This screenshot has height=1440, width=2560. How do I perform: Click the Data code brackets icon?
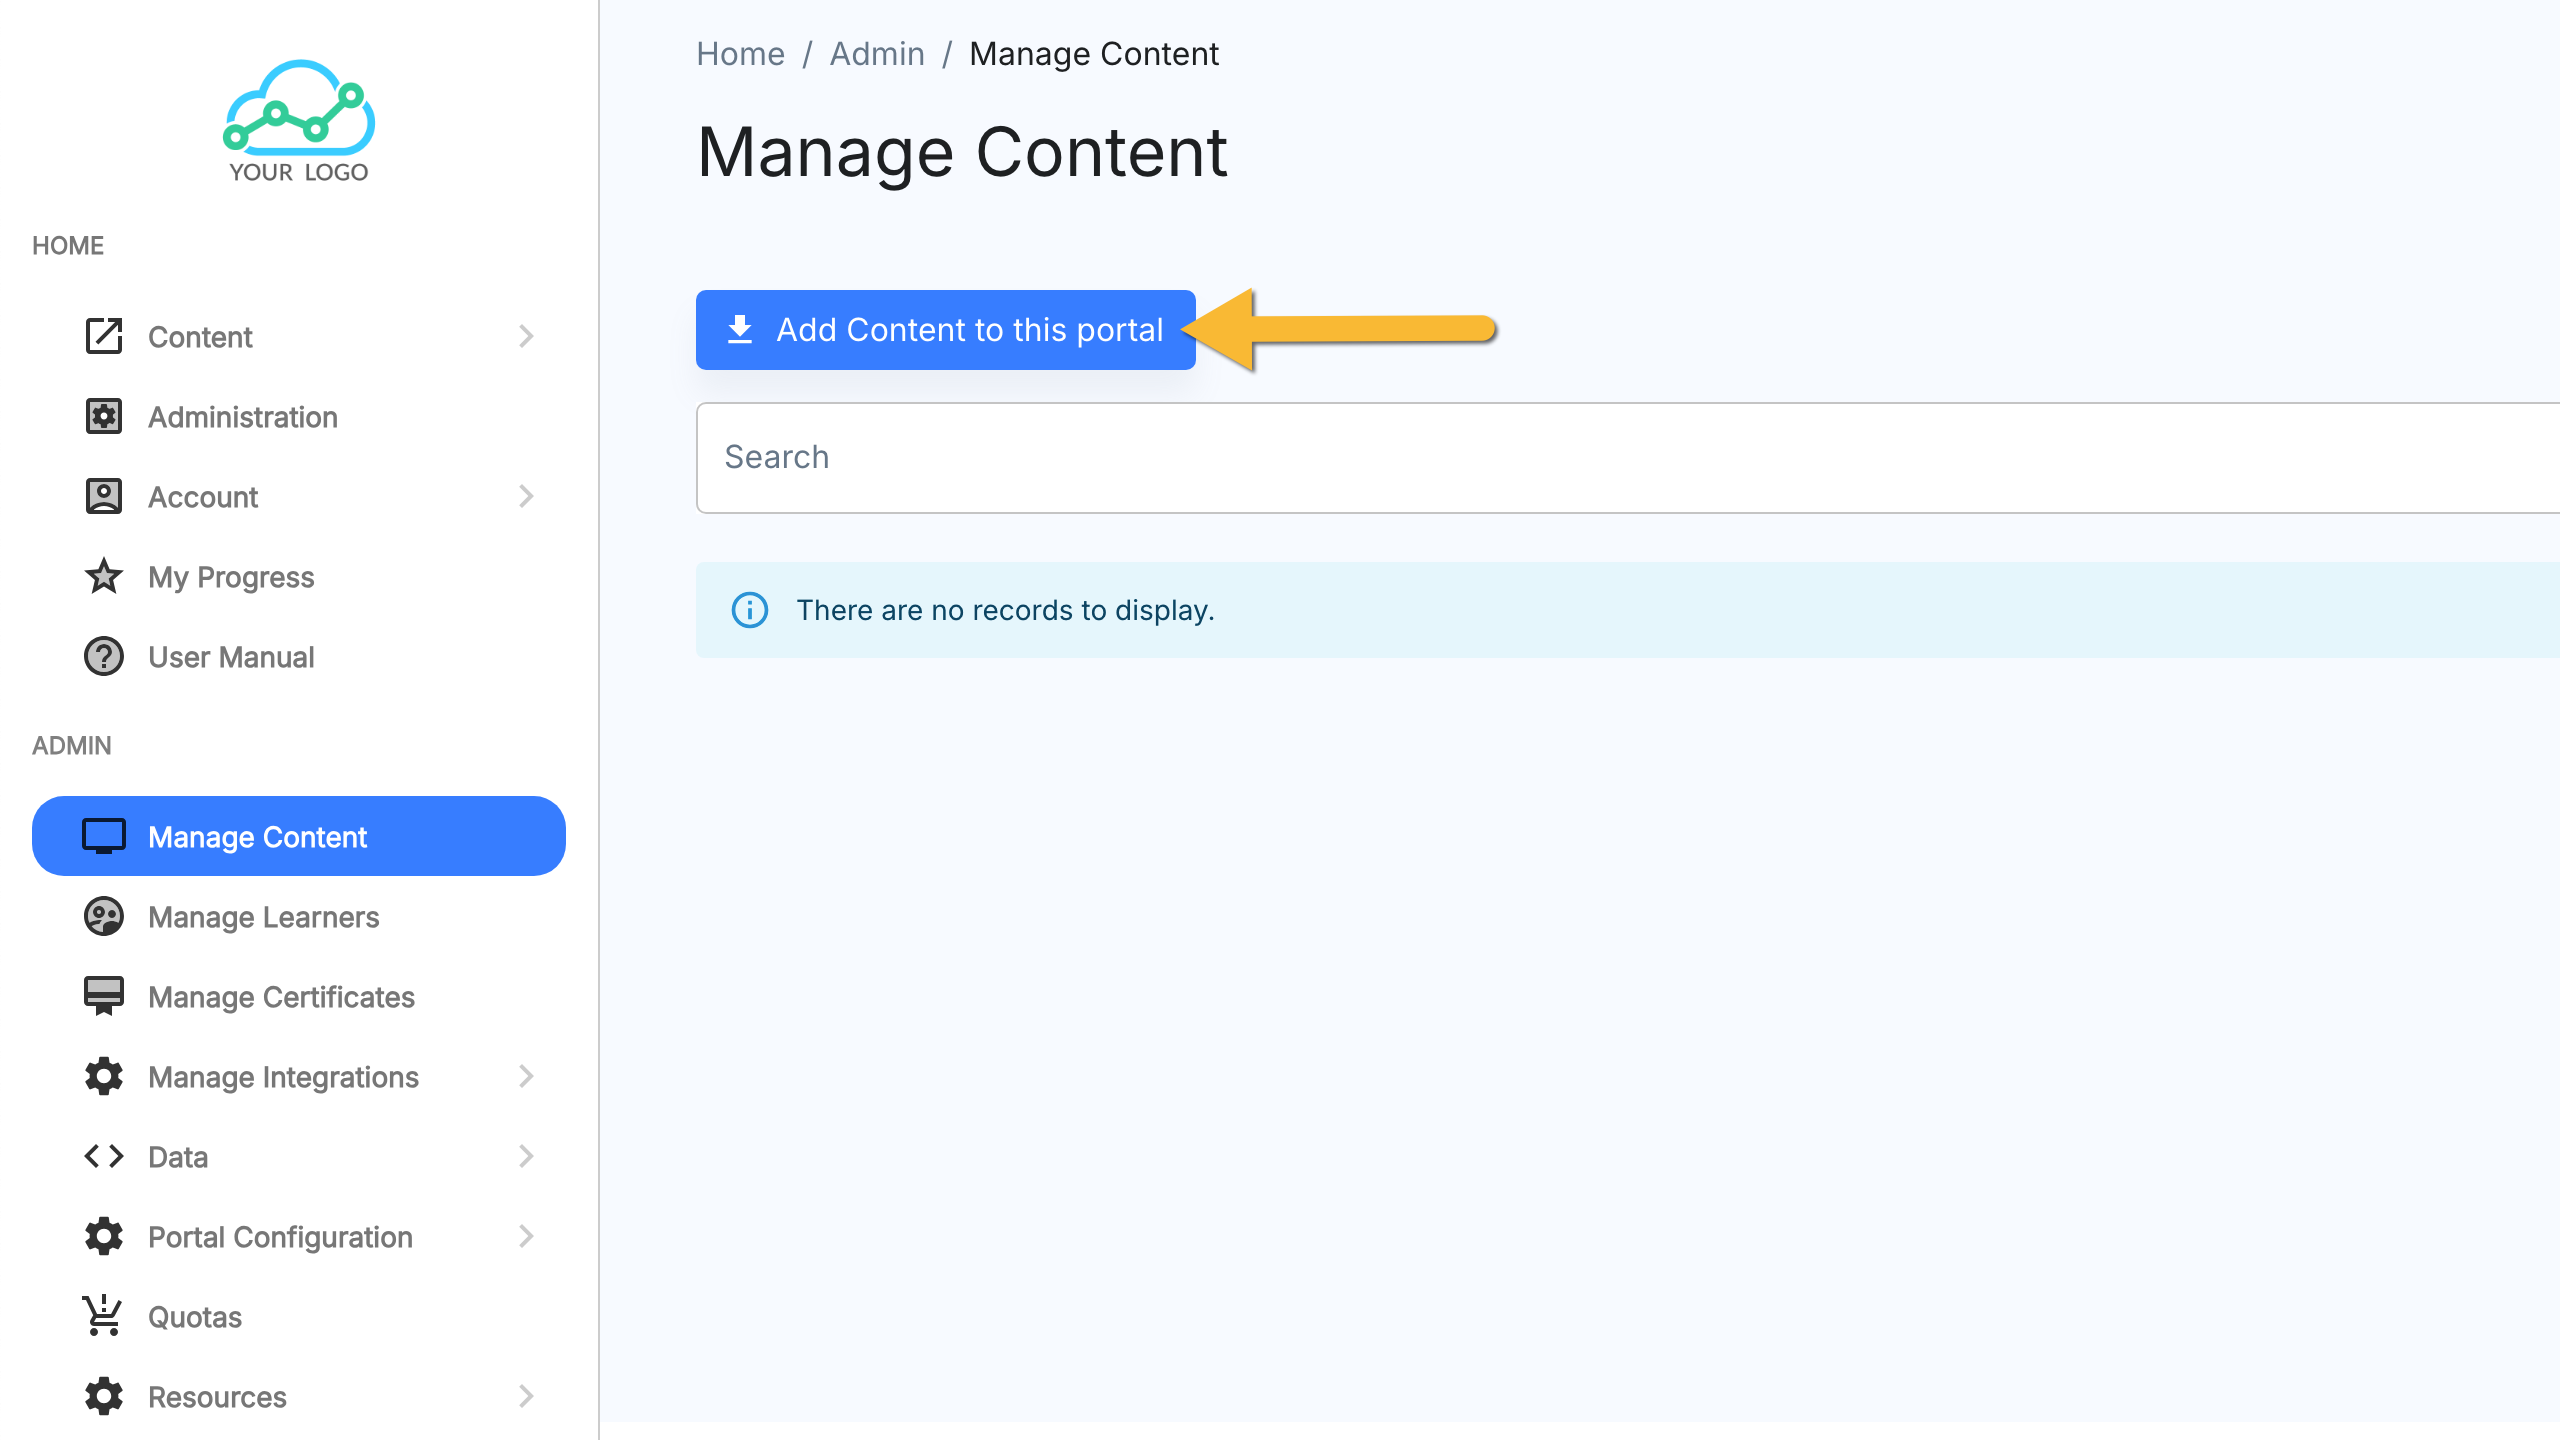(x=103, y=1156)
